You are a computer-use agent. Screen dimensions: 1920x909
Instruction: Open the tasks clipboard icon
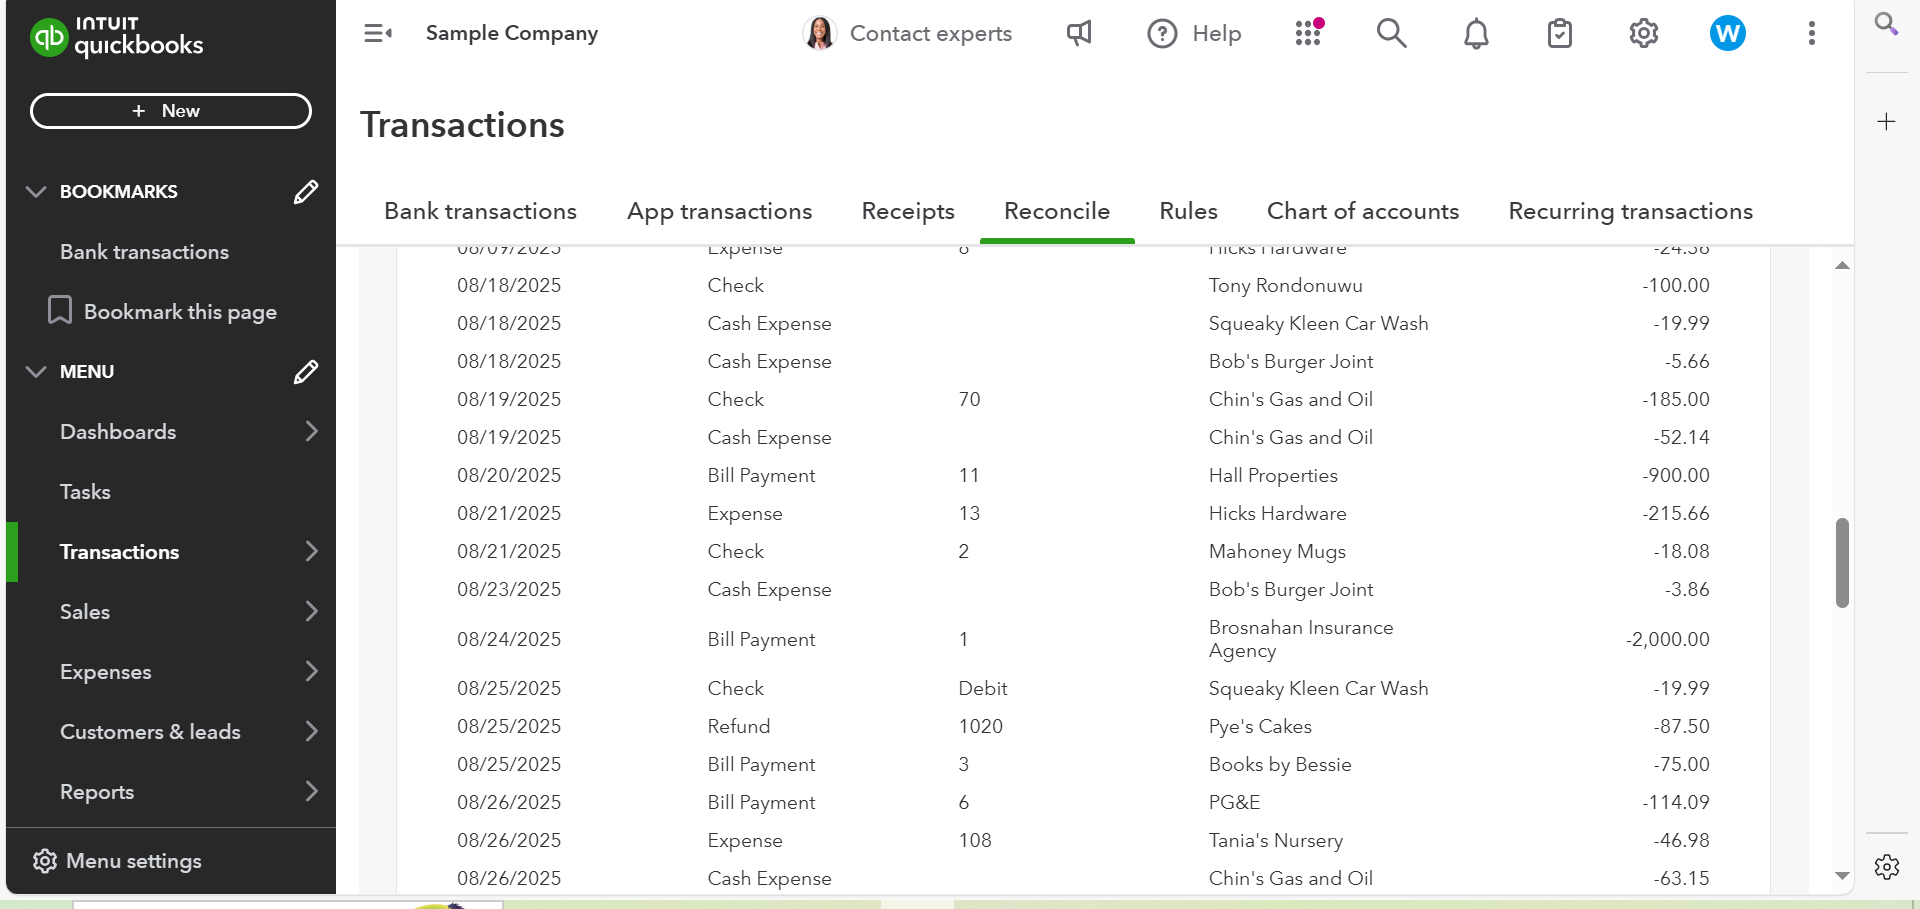coord(1559,34)
